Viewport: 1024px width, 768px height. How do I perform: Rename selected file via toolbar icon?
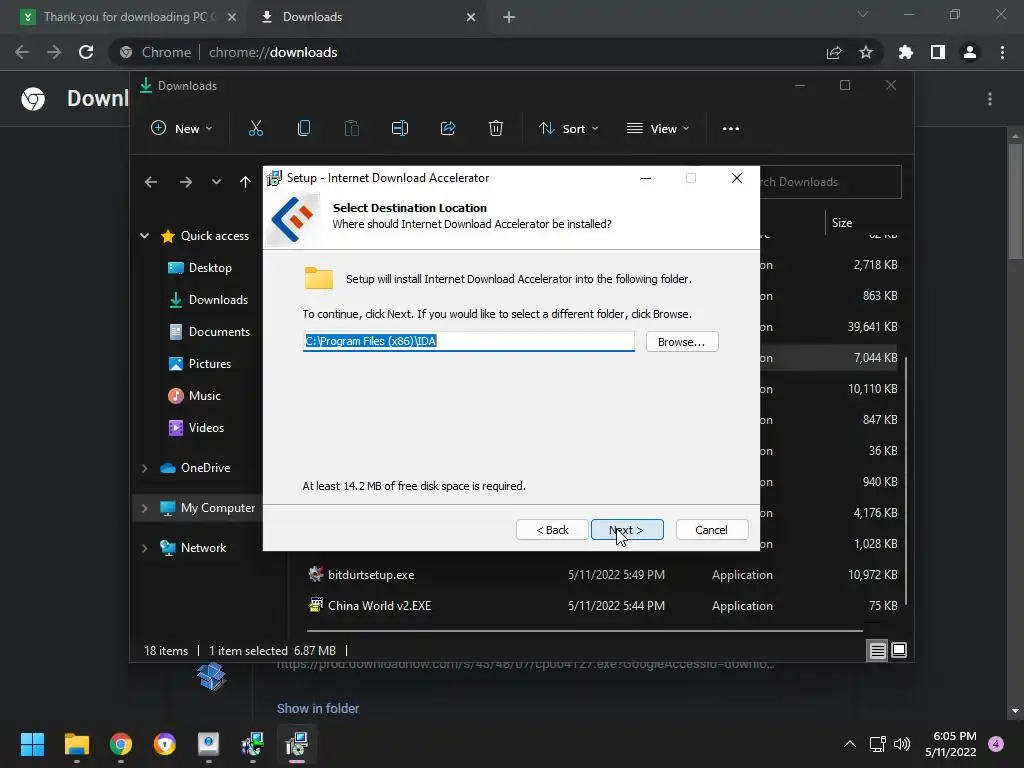(400, 129)
